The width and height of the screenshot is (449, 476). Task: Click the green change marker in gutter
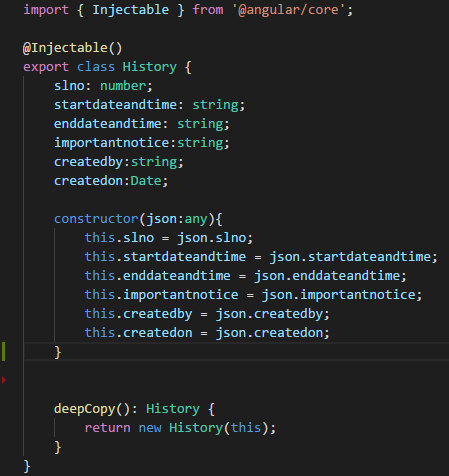[3, 352]
